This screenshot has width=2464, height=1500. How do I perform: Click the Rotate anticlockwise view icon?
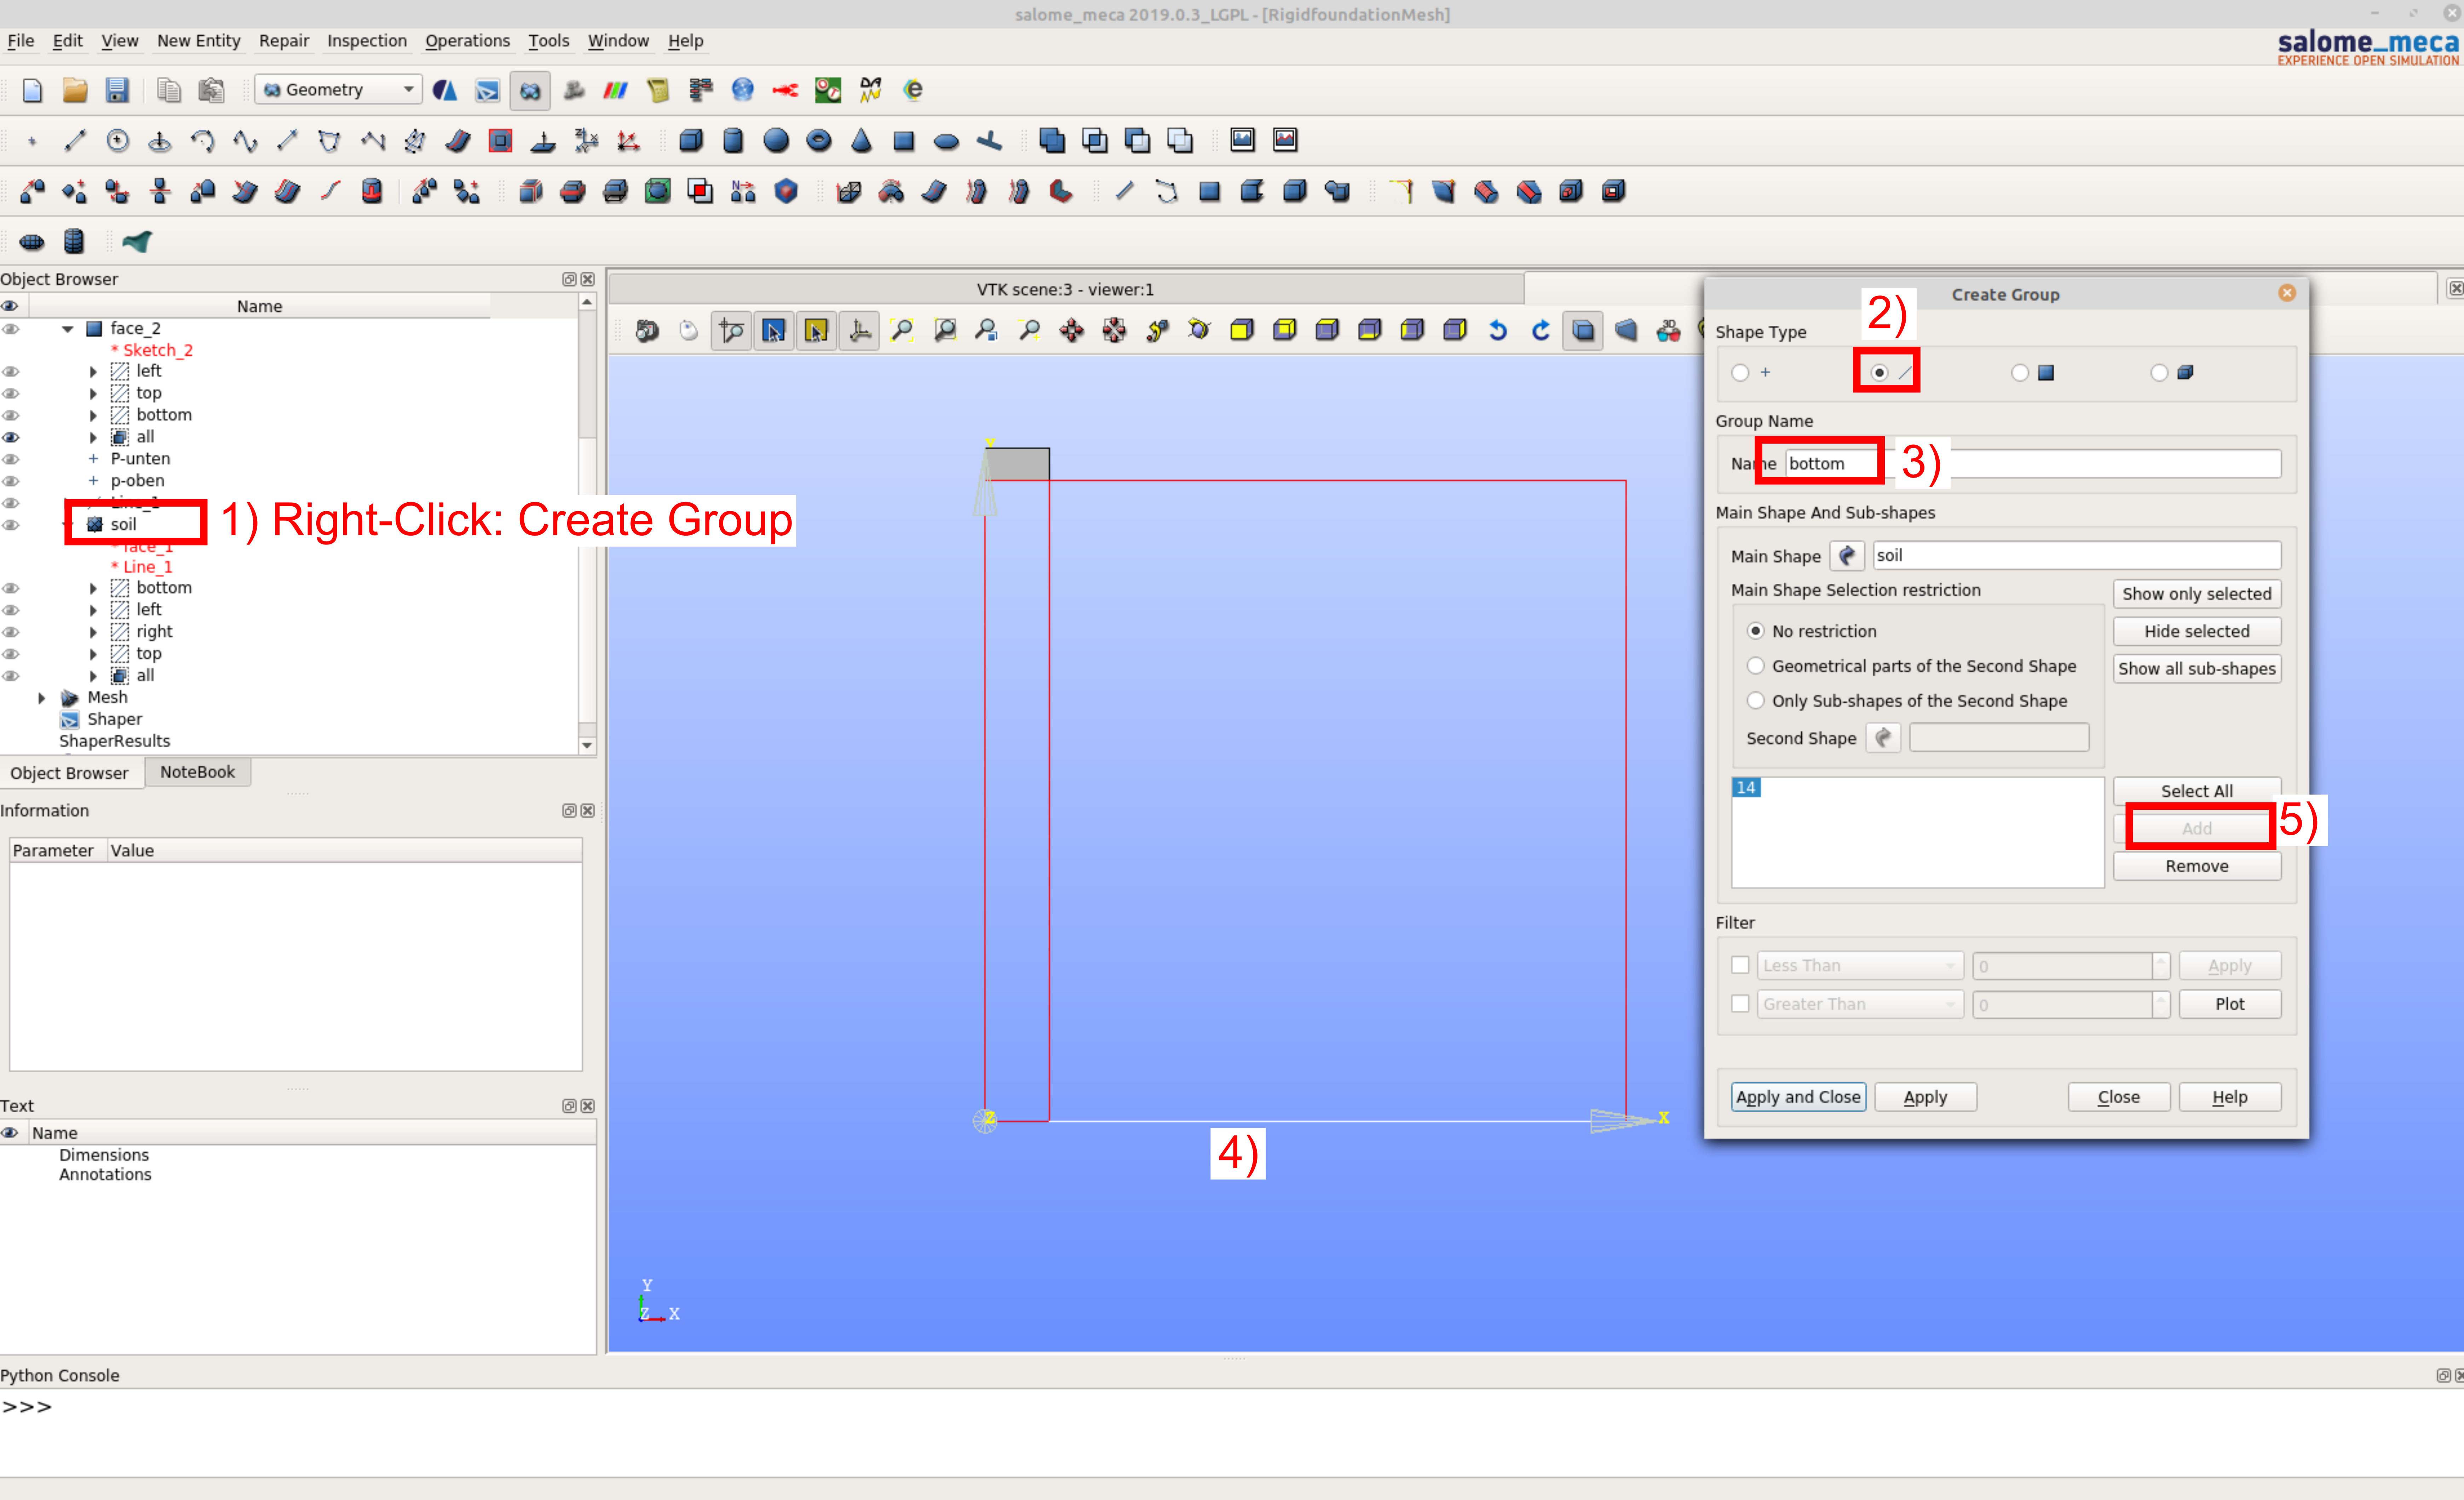pos(1498,330)
